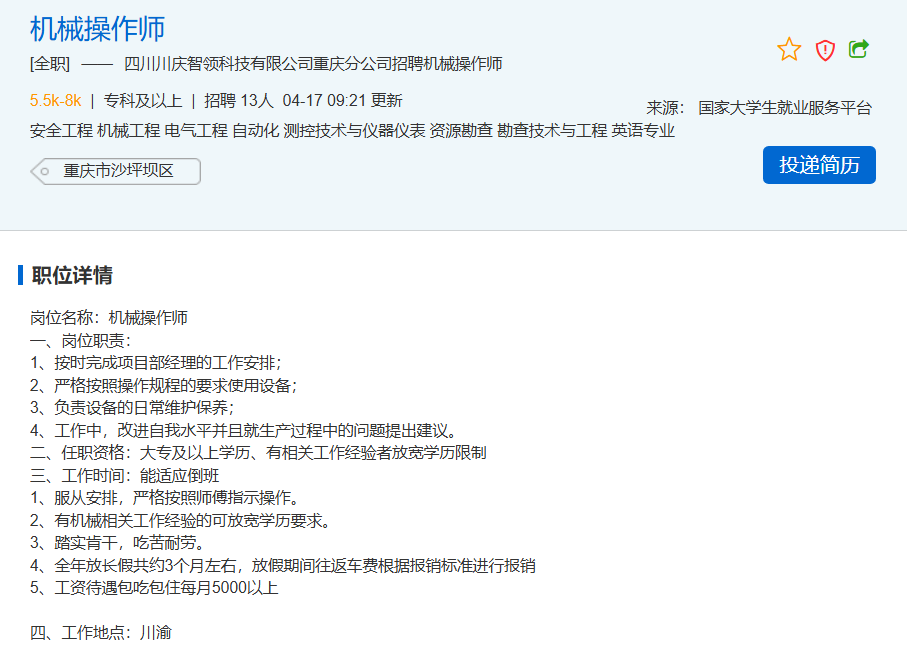907x667 pixels.
Task: Click the 英语专业 major tag
Action: coord(643,131)
